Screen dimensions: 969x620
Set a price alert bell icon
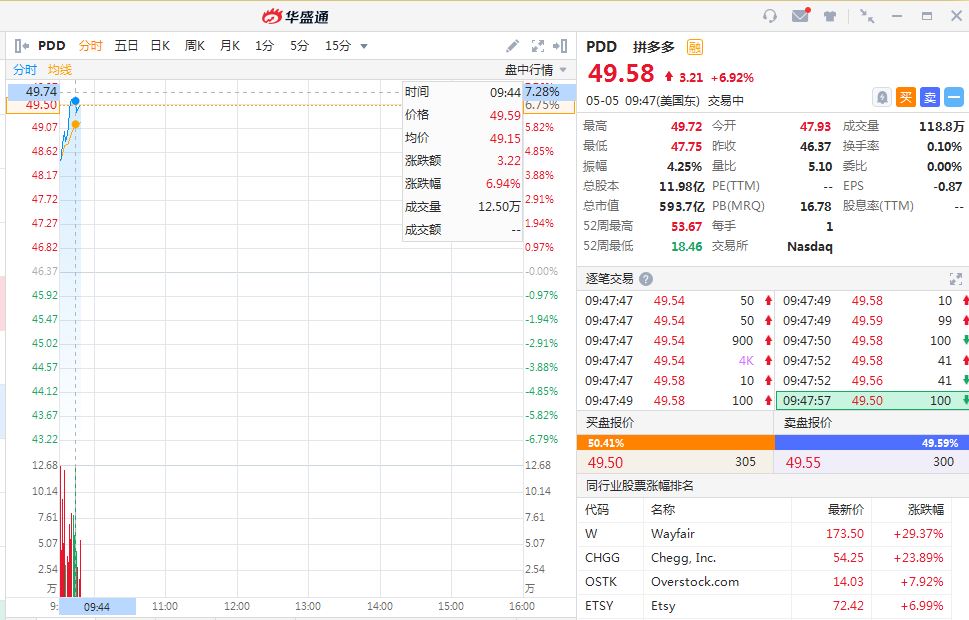882,97
